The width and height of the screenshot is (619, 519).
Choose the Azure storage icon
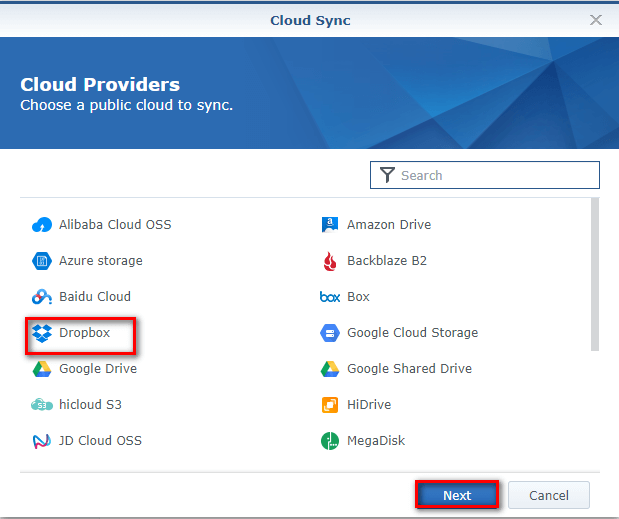coord(41,261)
